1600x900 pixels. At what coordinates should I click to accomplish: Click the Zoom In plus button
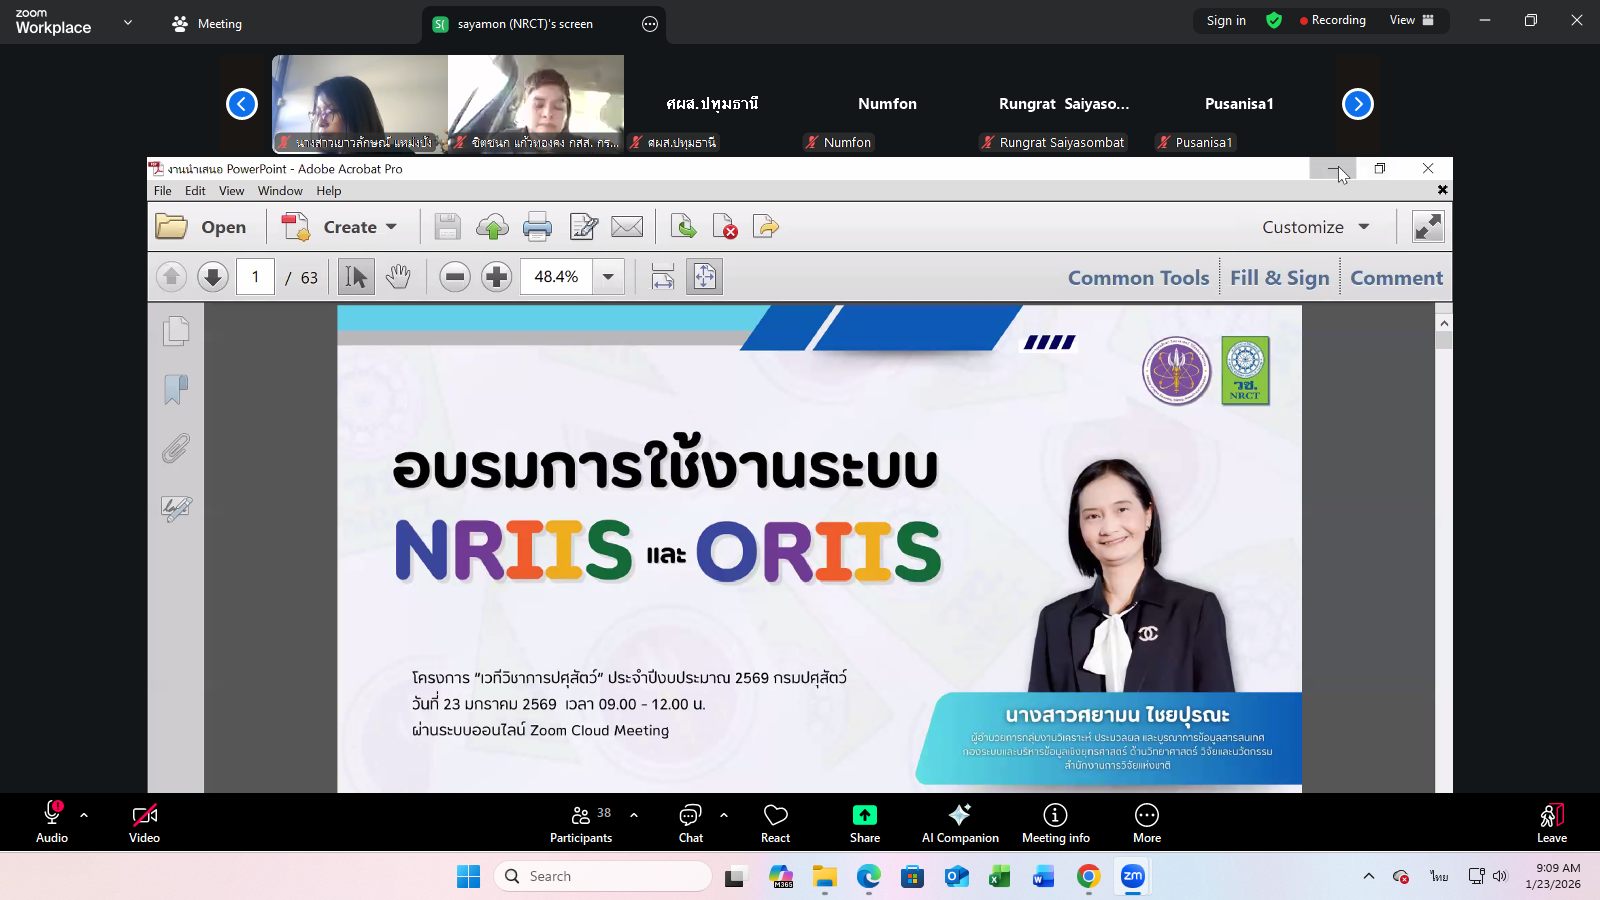click(x=496, y=277)
